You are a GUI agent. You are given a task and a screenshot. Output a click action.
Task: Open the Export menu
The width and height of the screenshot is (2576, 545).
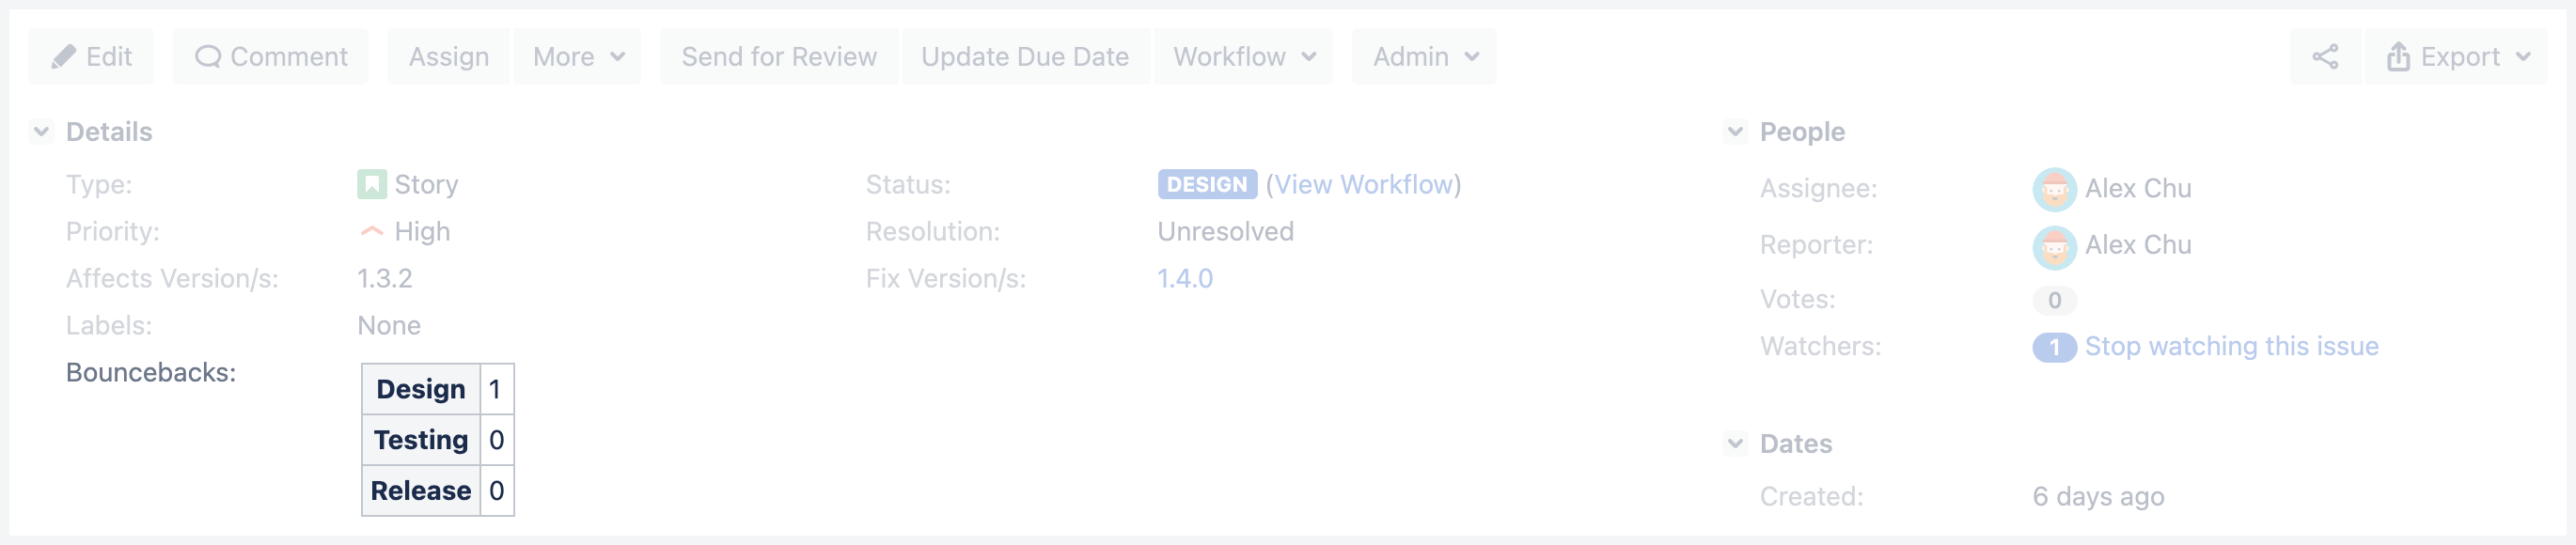click(x=2457, y=57)
